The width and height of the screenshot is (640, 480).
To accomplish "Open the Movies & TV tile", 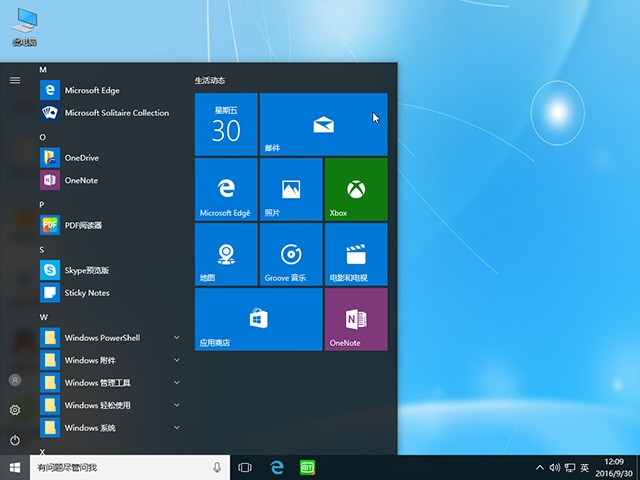I will [x=355, y=254].
